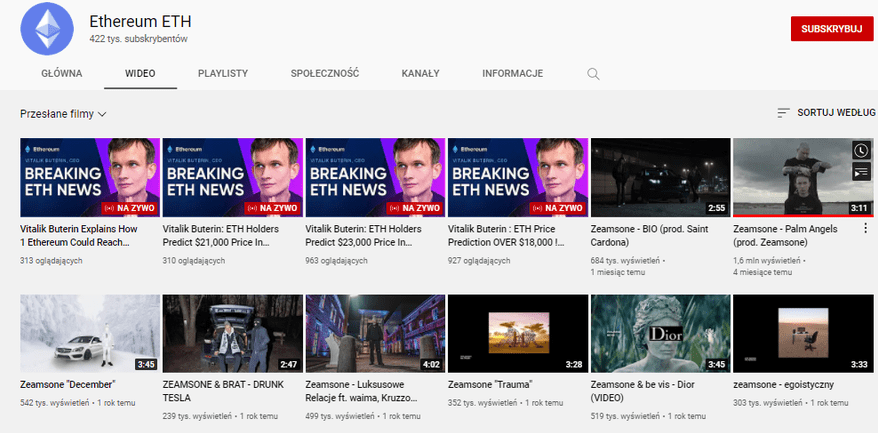Image resolution: width=878 pixels, height=433 pixels.
Task: Select the WIDEO tab
Action: click(140, 73)
